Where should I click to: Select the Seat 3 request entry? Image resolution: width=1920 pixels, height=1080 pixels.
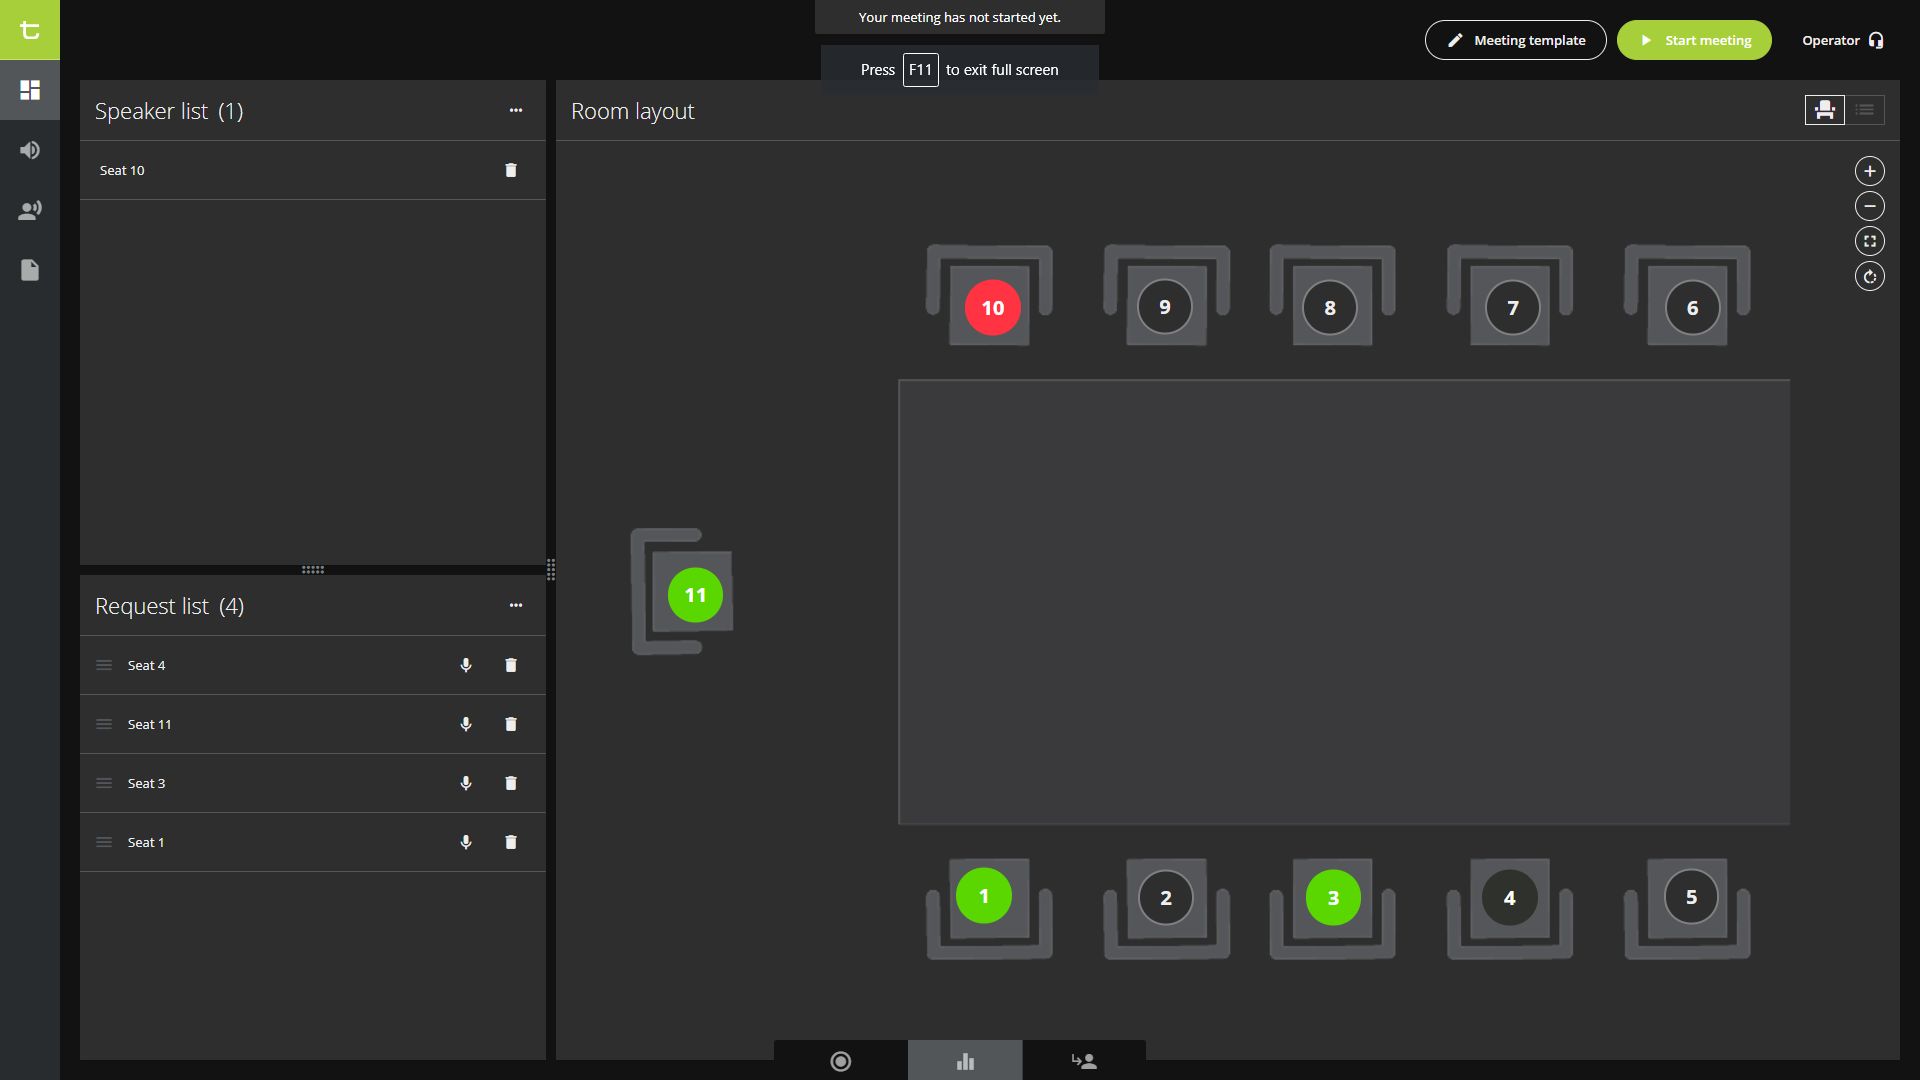pyautogui.click(x=313, y=783)
